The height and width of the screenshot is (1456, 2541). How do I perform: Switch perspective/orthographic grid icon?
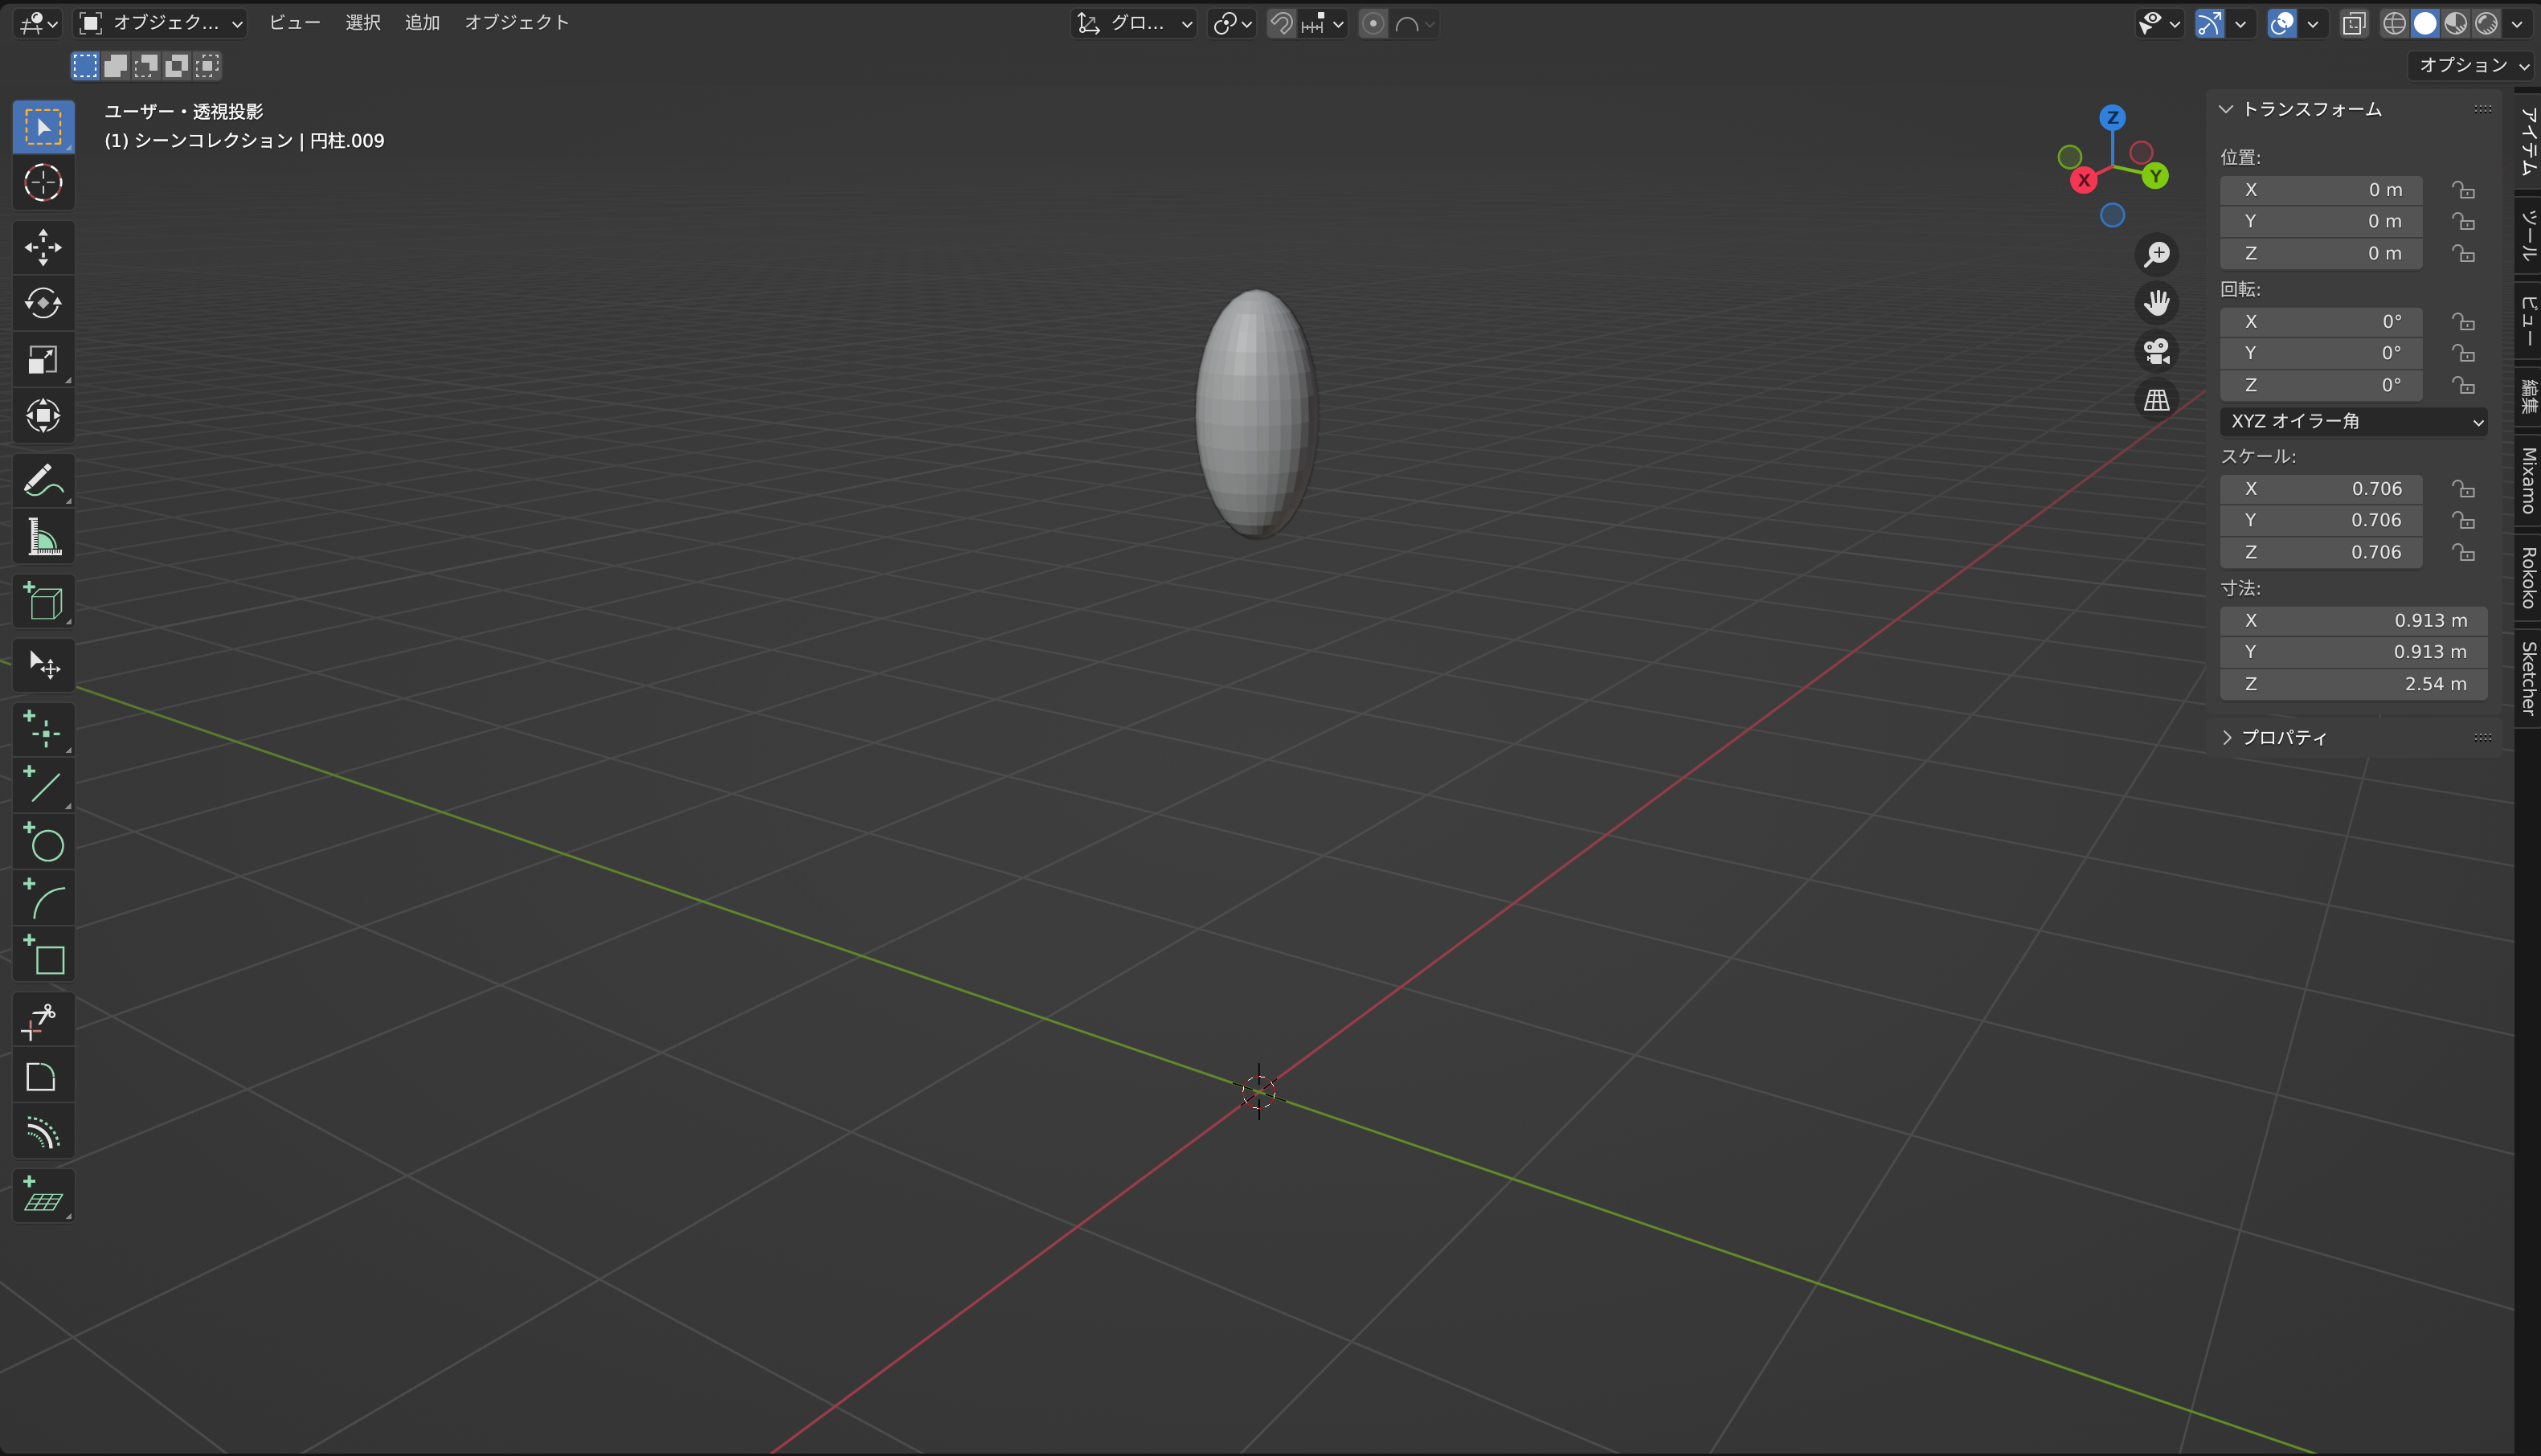(x=2157, y=400)
